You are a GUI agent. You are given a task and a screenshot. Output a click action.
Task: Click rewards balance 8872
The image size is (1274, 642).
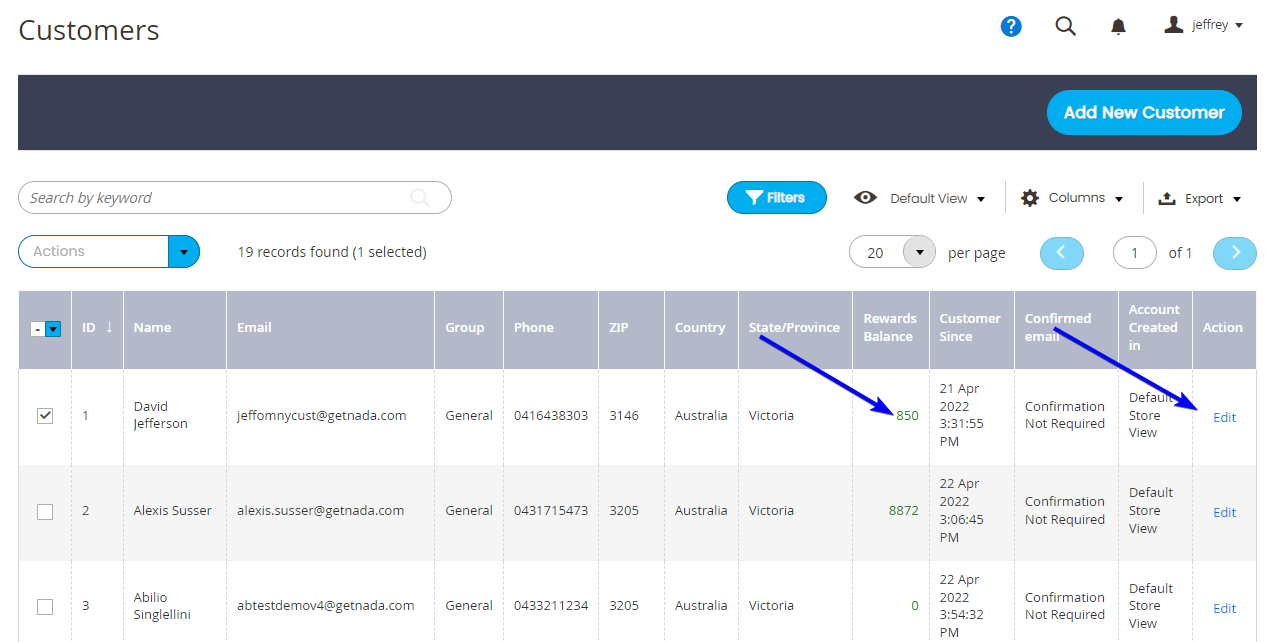click(x=903, y=510)
